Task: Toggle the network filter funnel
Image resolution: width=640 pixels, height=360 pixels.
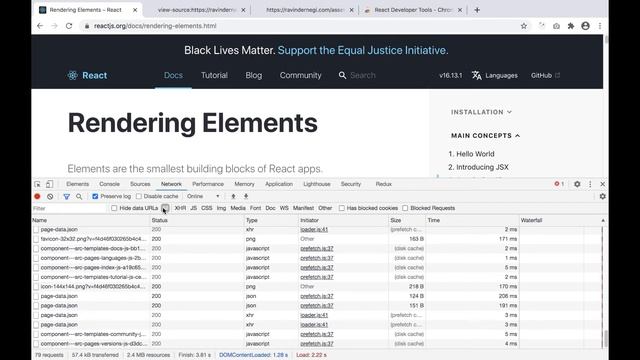Action: tap(67, 196)
